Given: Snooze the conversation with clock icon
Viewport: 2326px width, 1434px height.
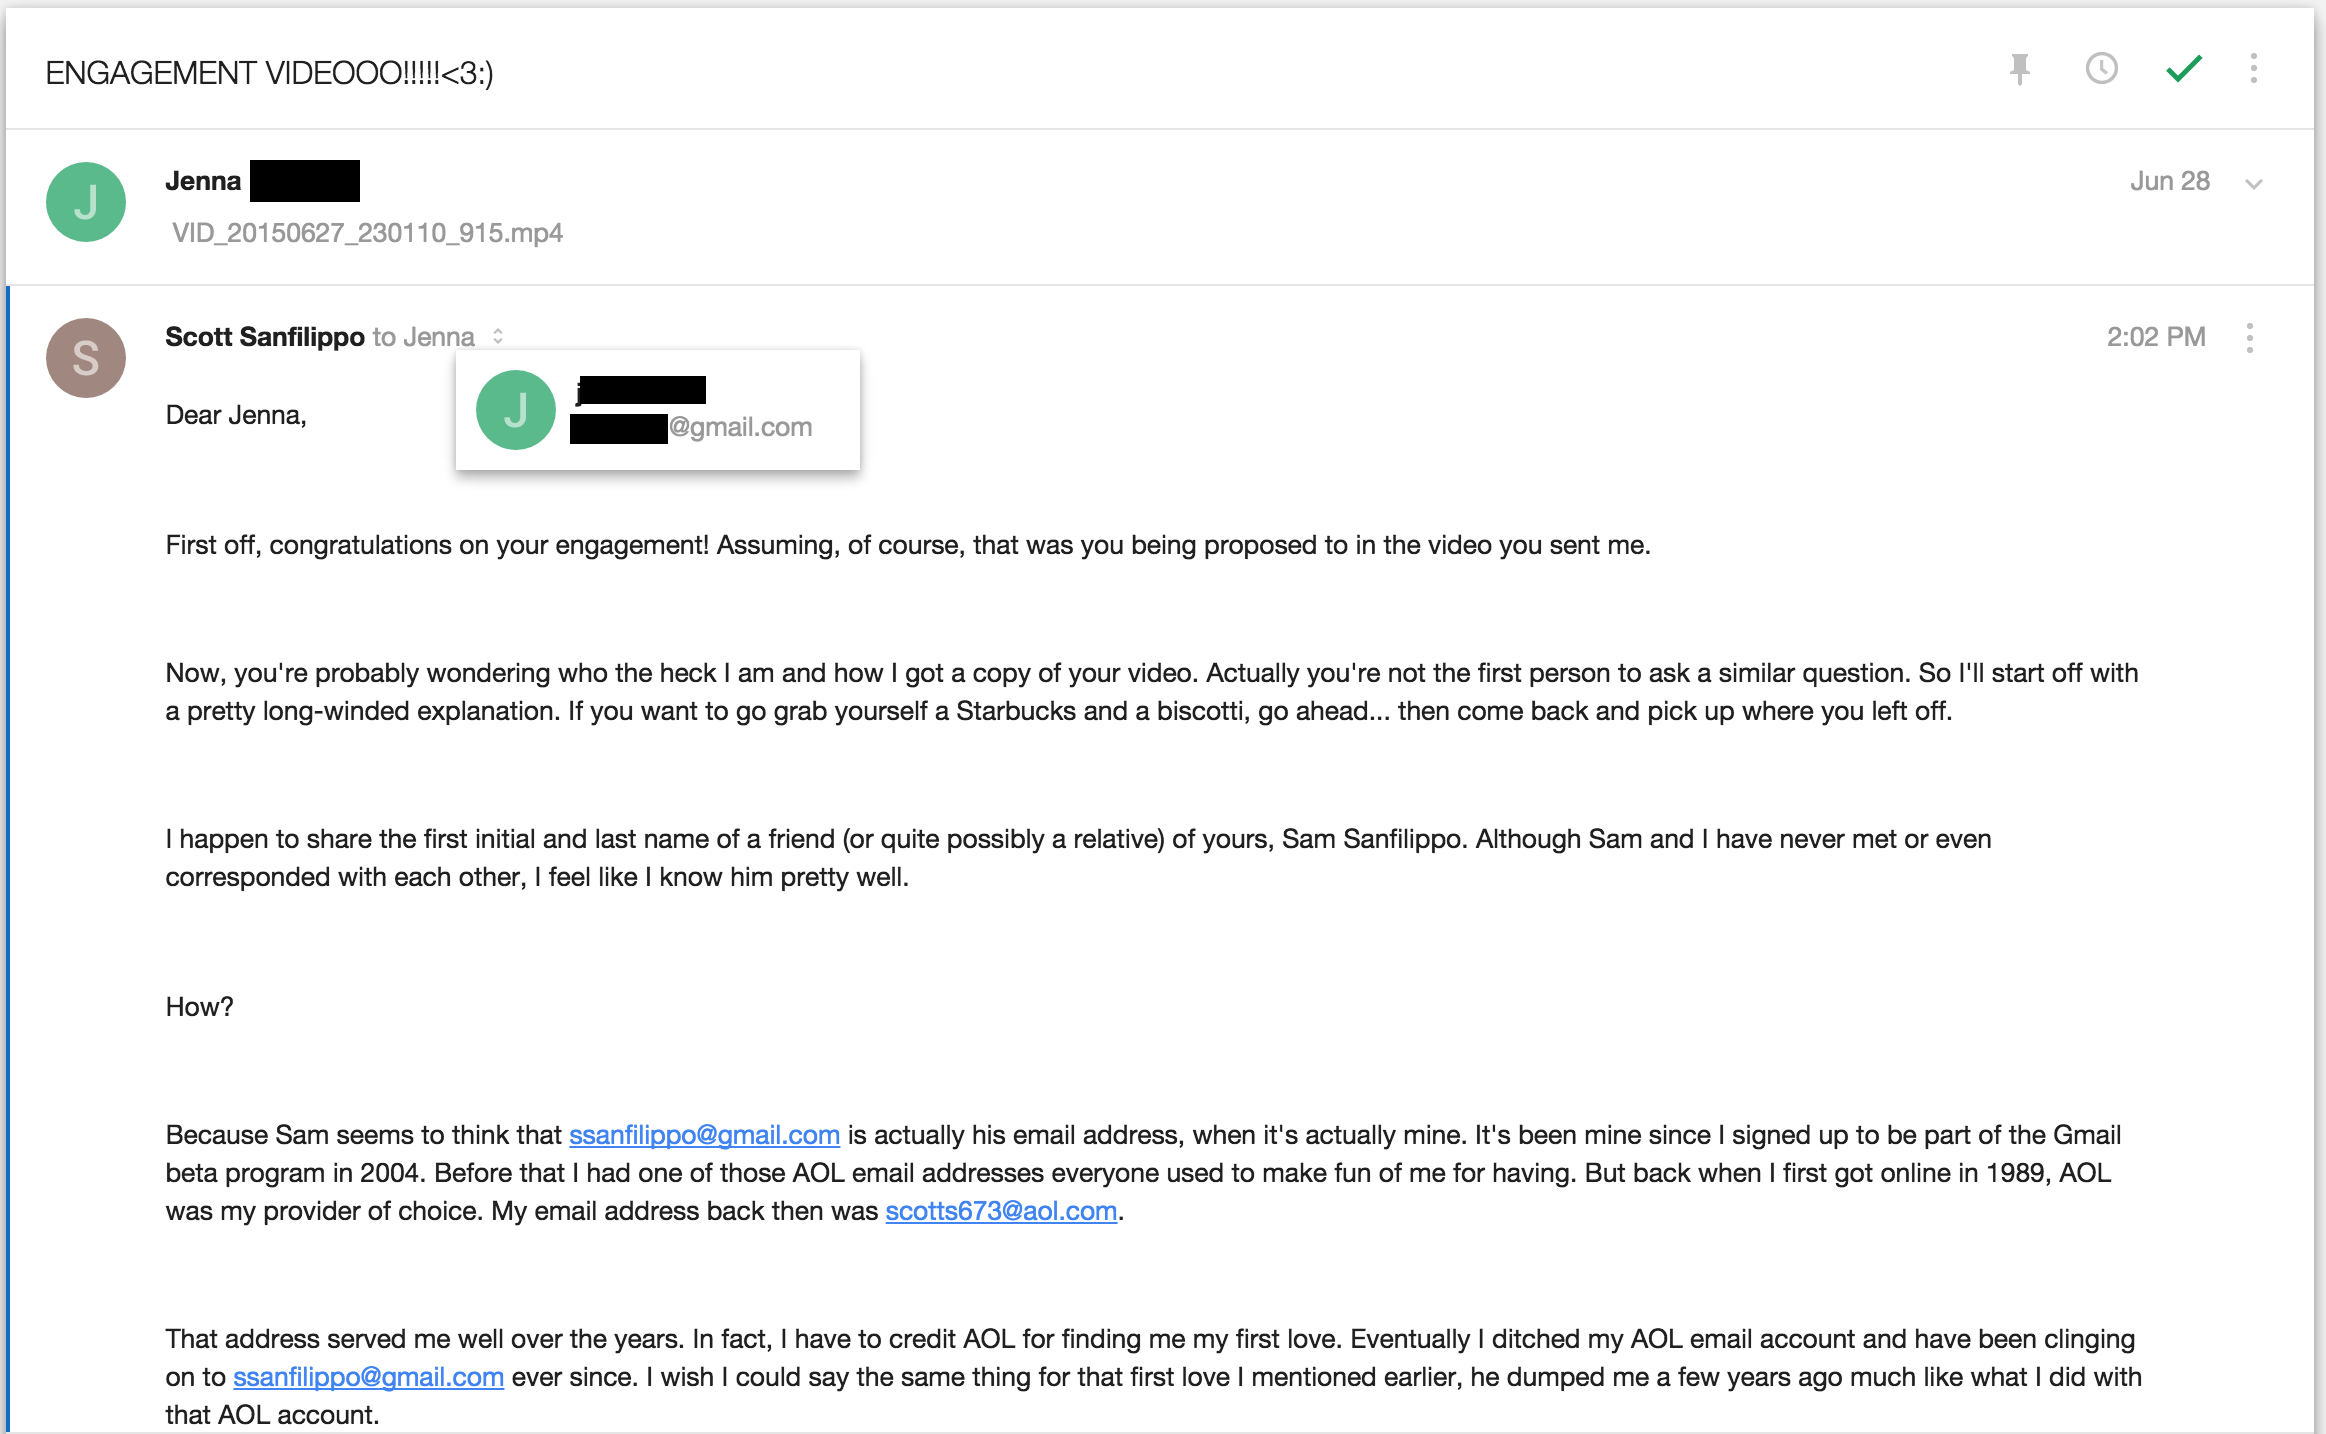Looking at the screenshot, I should tap(2101, 69).
